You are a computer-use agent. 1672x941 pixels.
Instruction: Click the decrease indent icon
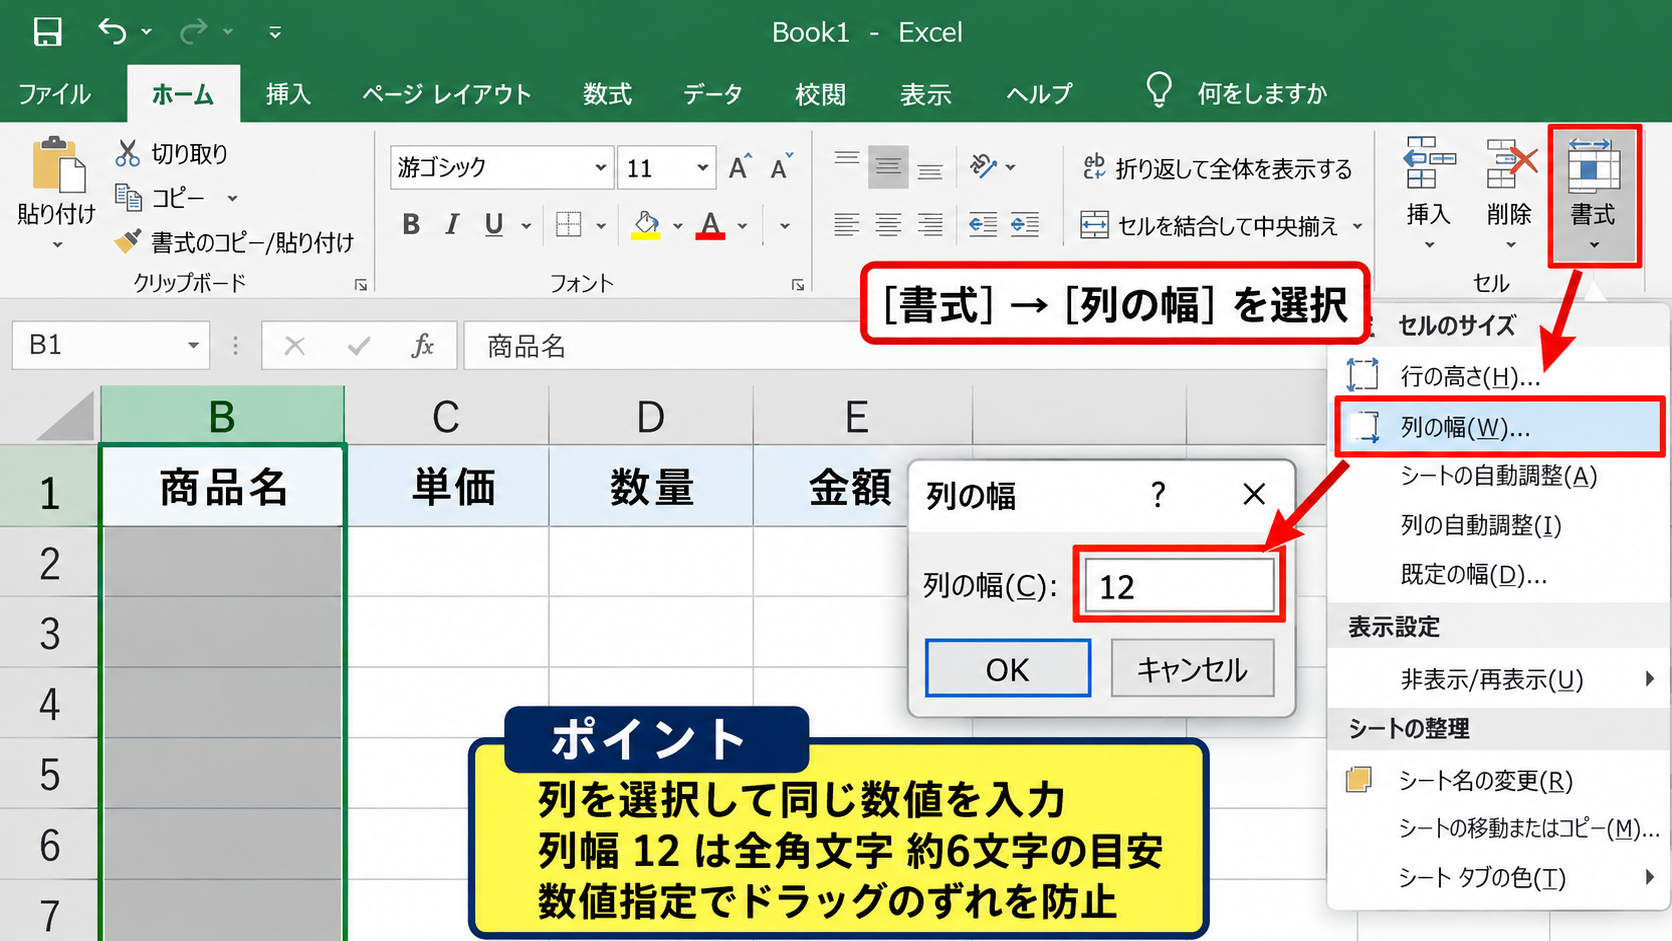(x=983, y=225)
